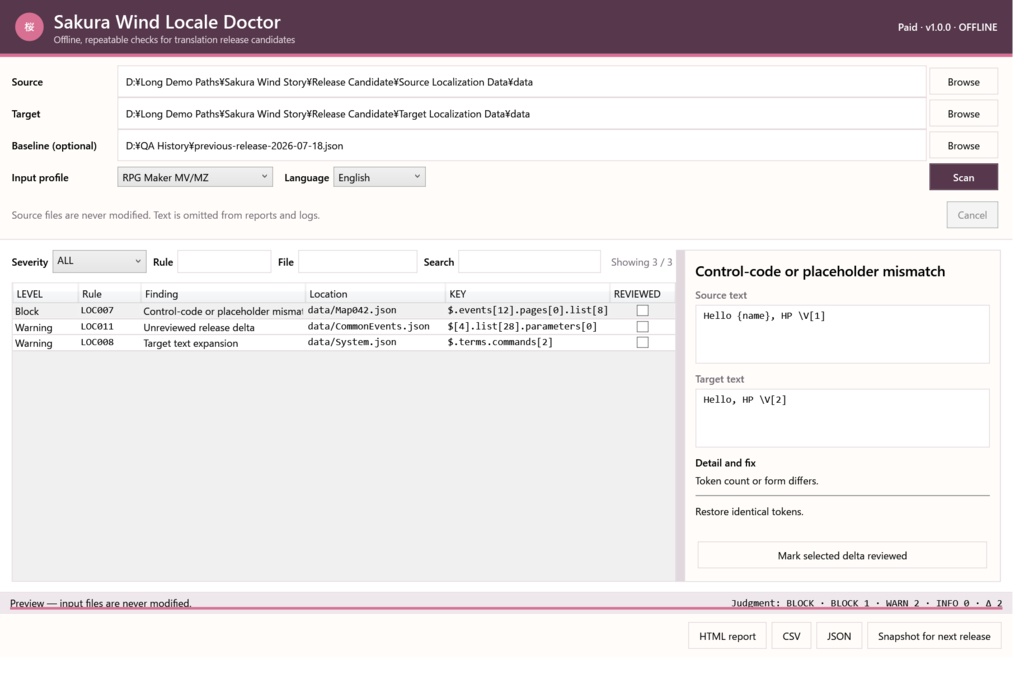1024x688 pixels.
Task: Browse for the Source folder
Action: tap(963, 82)
